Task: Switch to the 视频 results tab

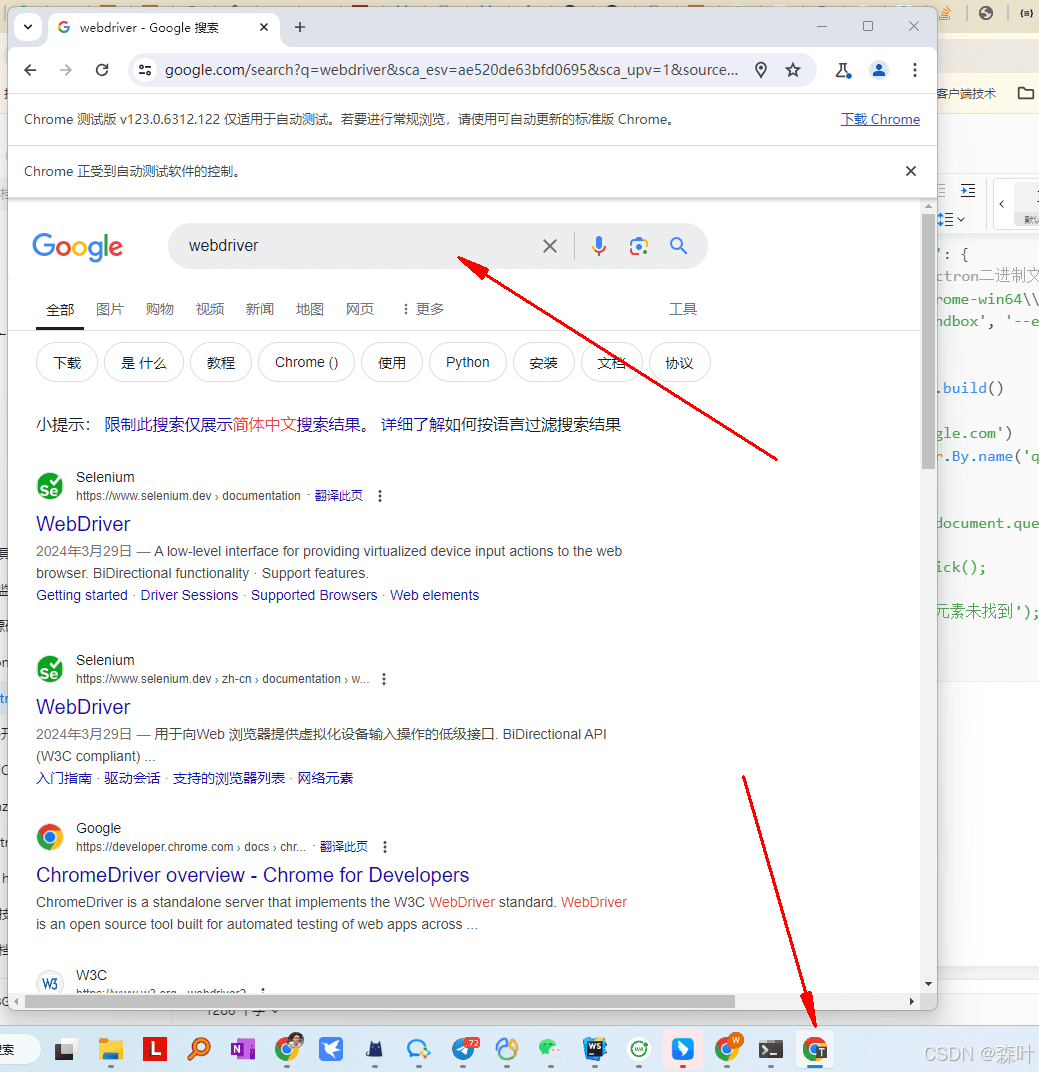Action: click(x=210, y=310)
